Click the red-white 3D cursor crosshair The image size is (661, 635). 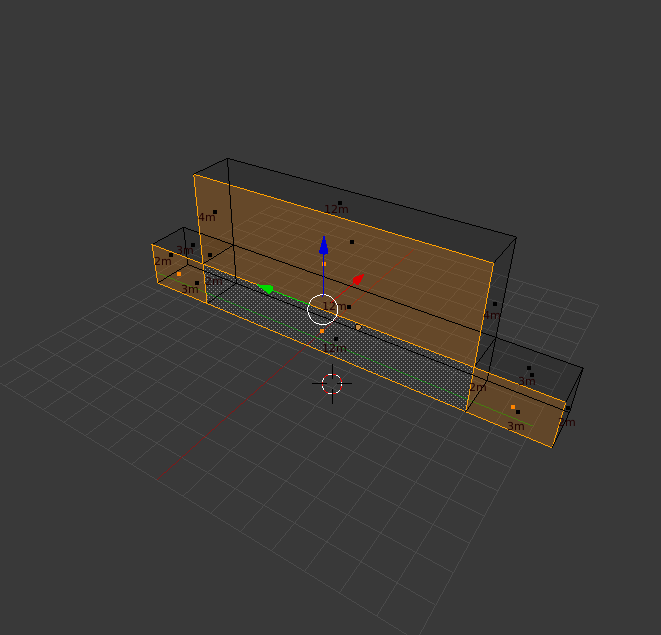point(332,384)
